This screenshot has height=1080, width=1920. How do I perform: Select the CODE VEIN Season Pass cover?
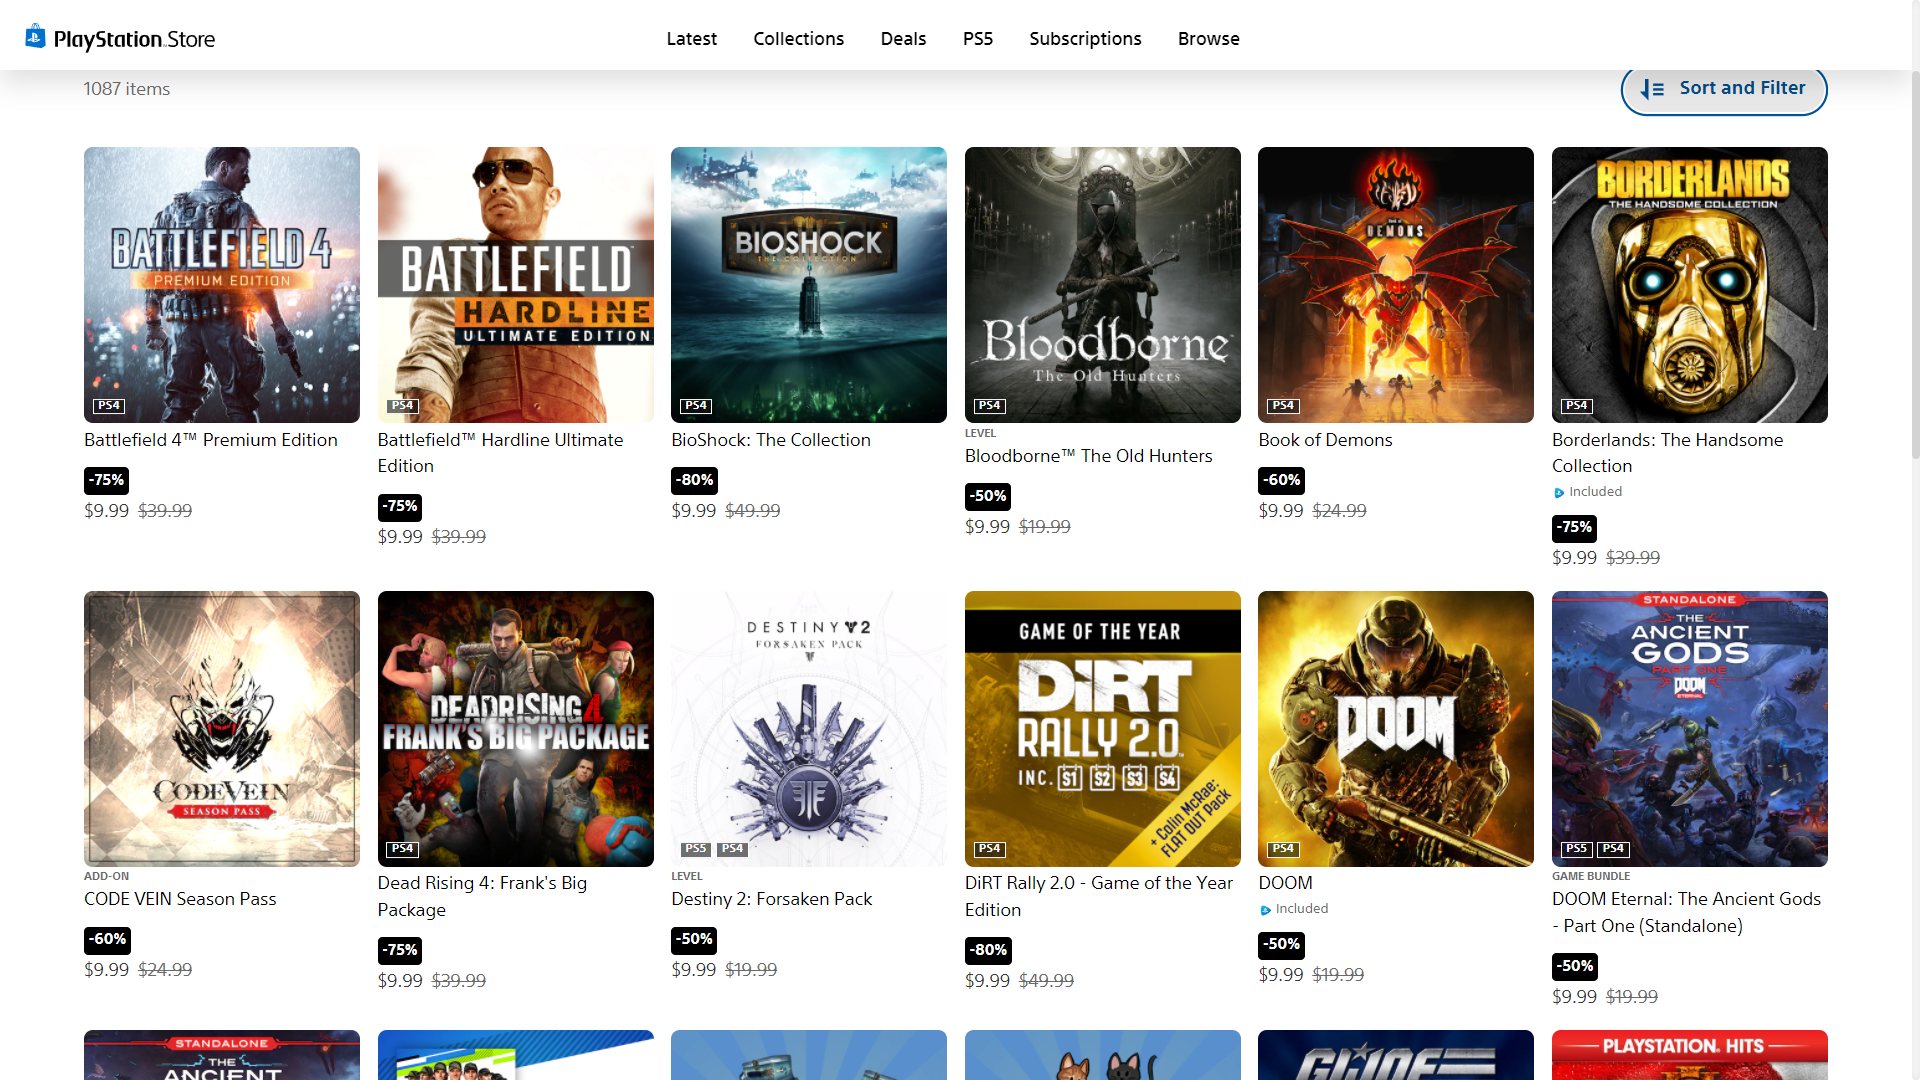221,728
